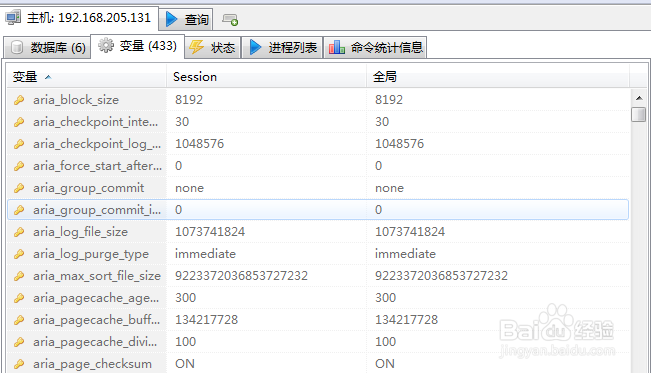
Task: Open the 进程列表 tab
Action: tap(282, 48)
